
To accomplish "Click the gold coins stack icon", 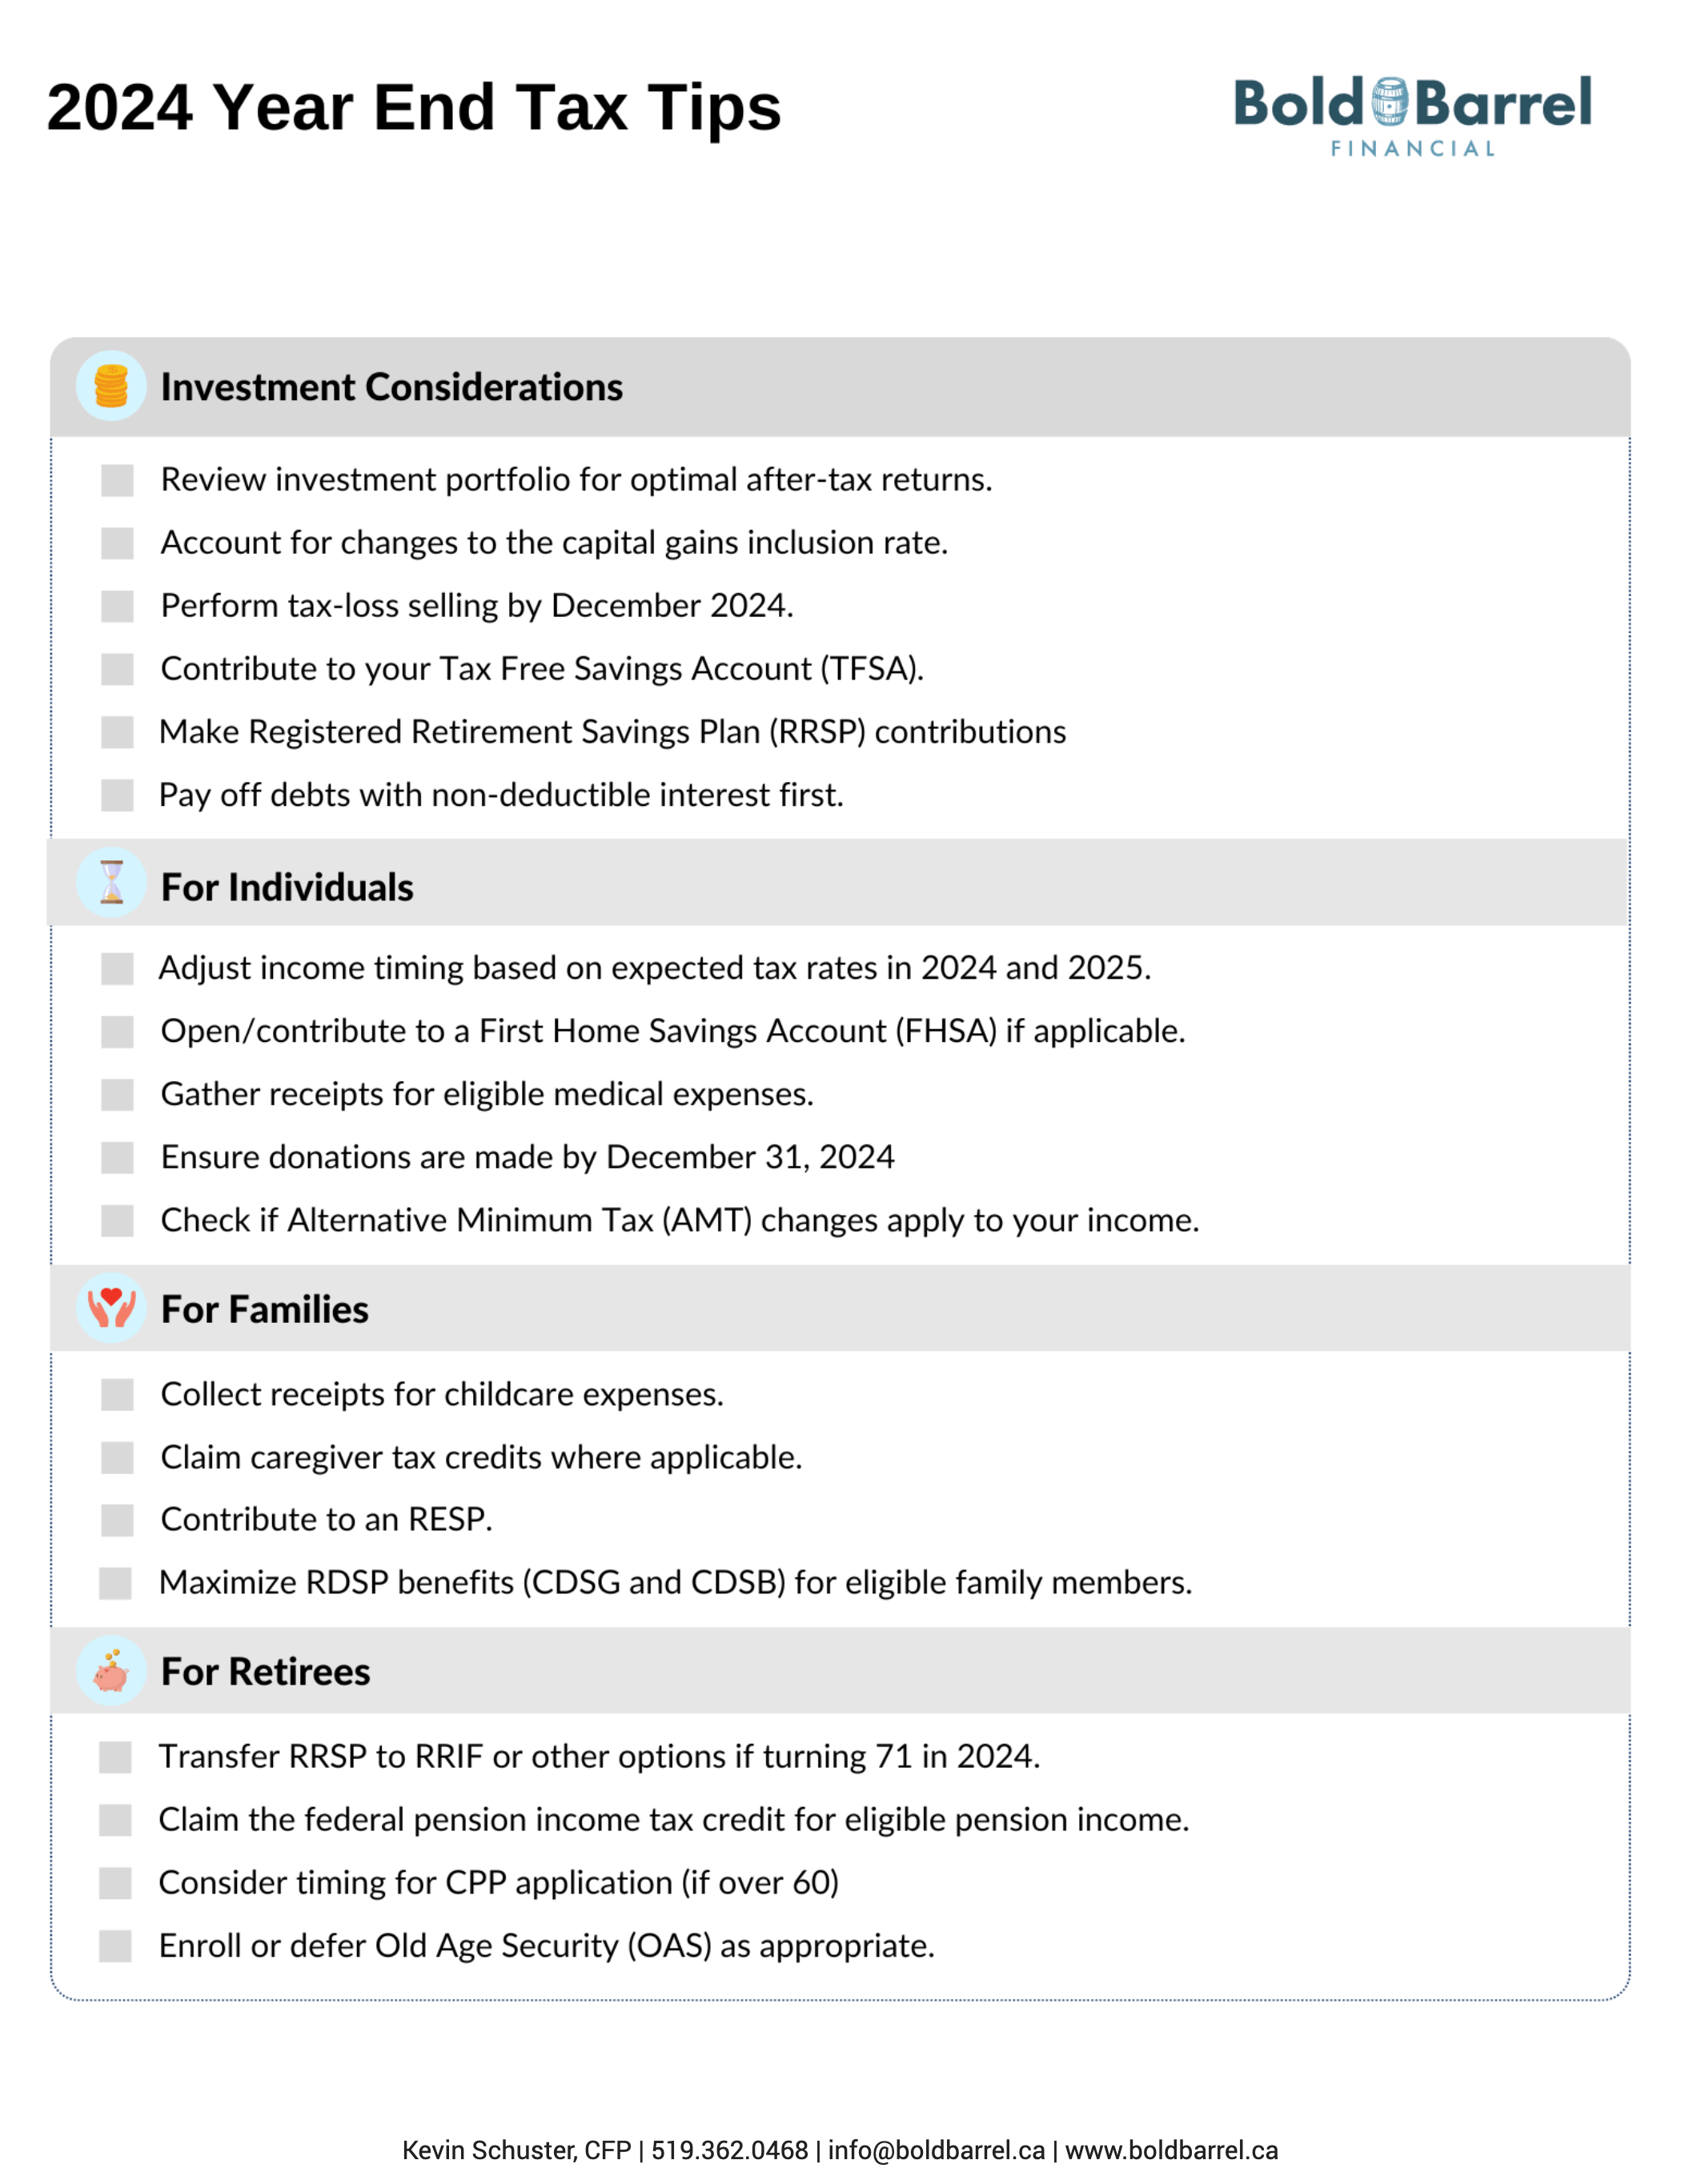I will coord(111,386).
